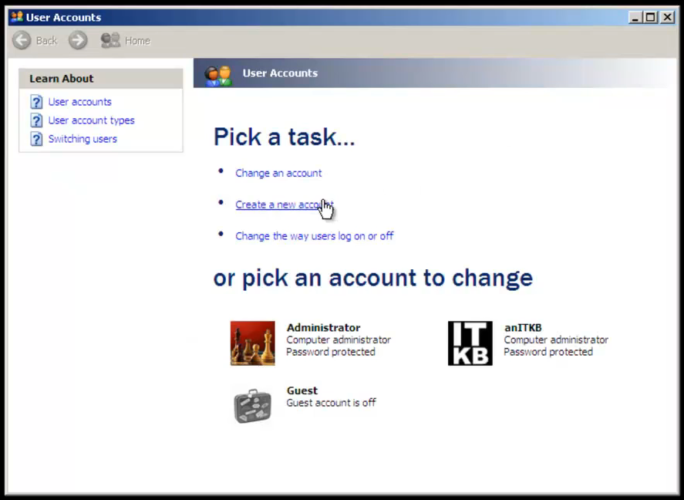This screenshot has height=500, width=684.
Task: Open Change the way users log on or off
Action: 314,236
